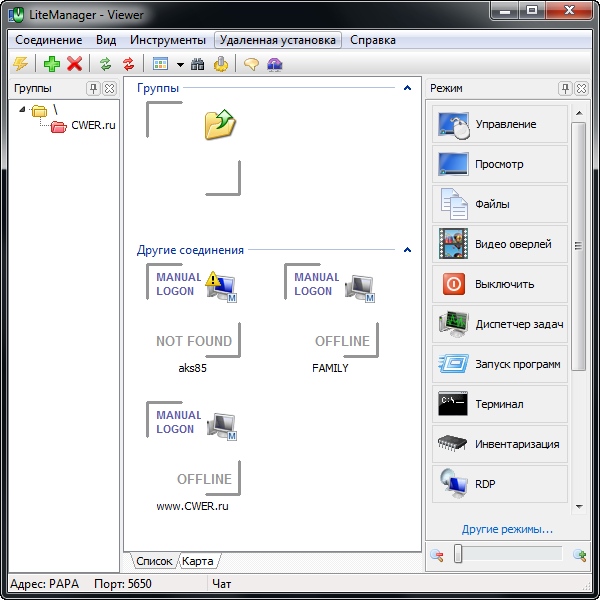This screenshot has height=600, width=600.
Task: Click zoom in magnifier beside the slider
Action: click(x=579, y=554)
